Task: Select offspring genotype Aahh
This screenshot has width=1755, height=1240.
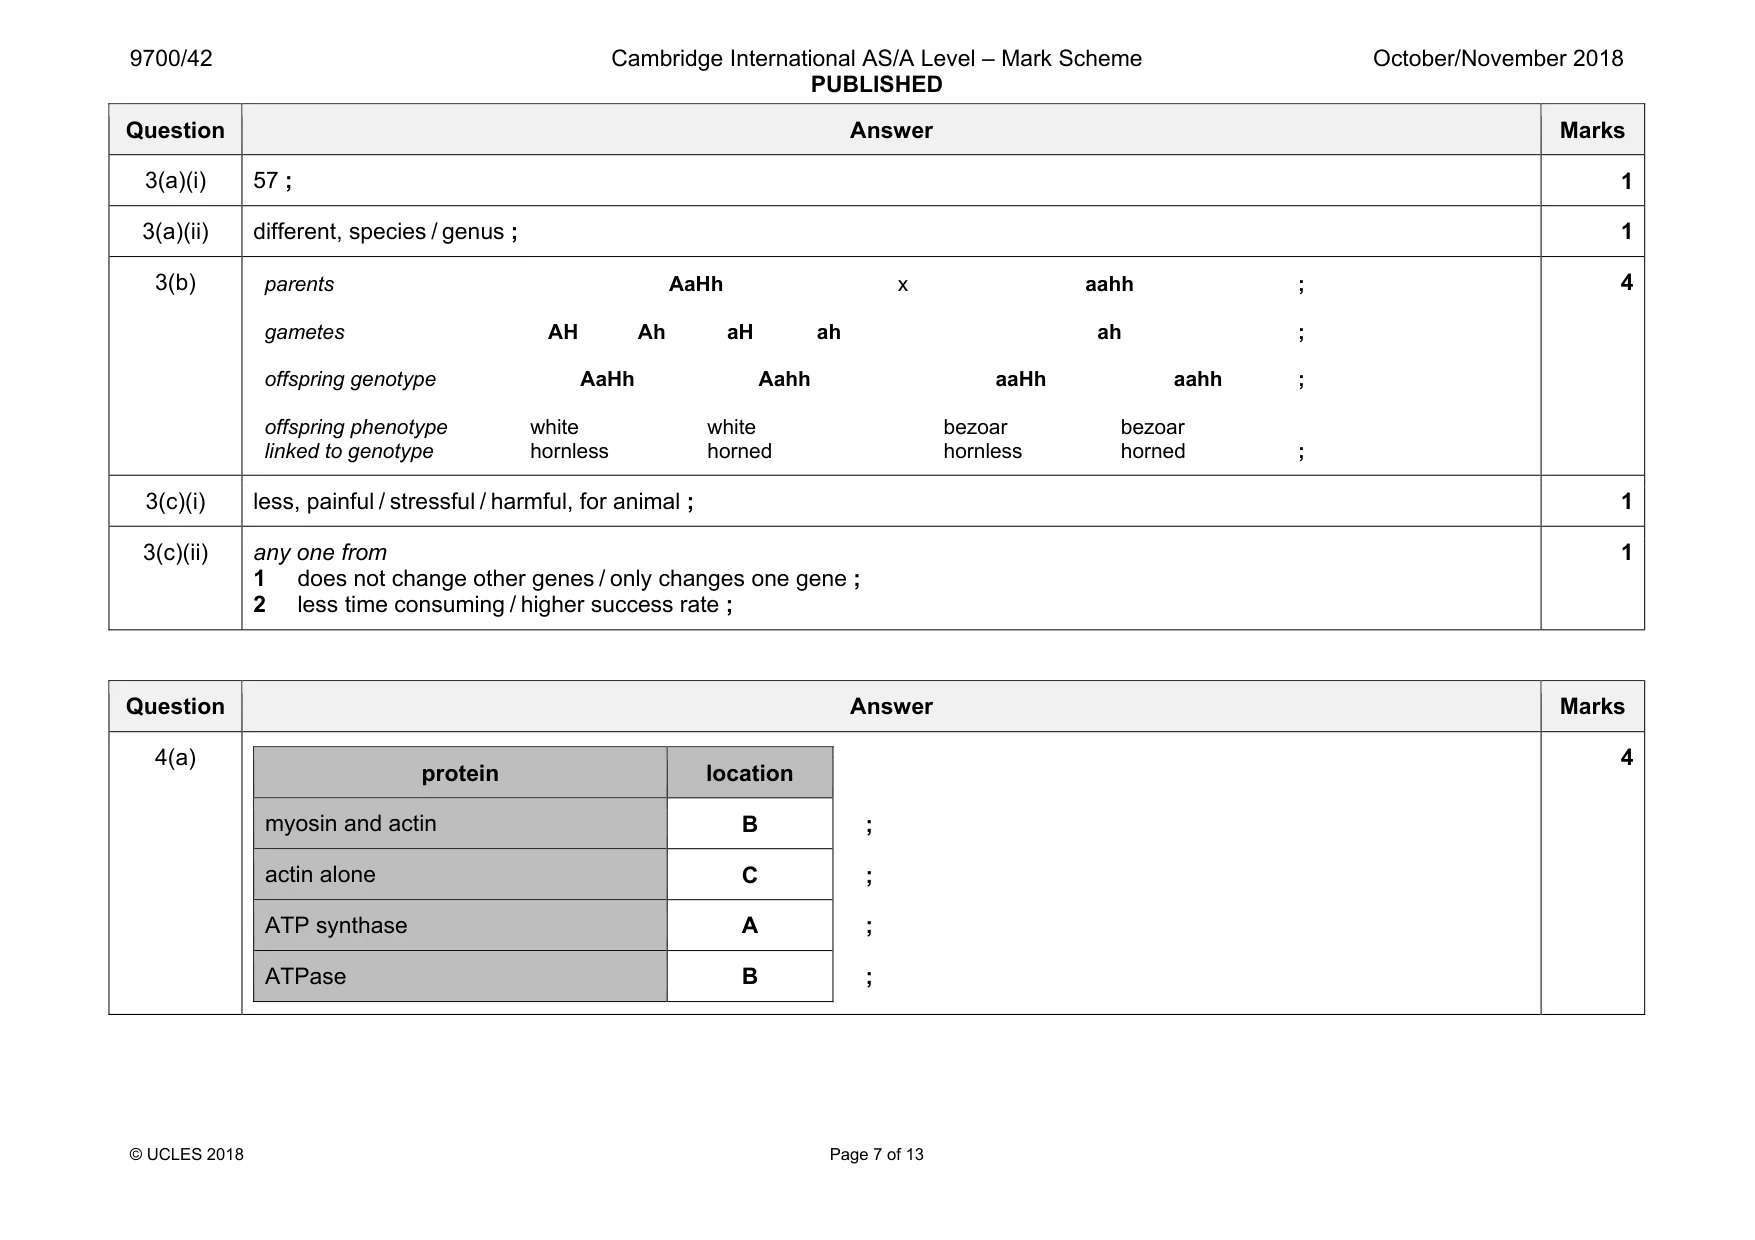Action: pos(784,379)
